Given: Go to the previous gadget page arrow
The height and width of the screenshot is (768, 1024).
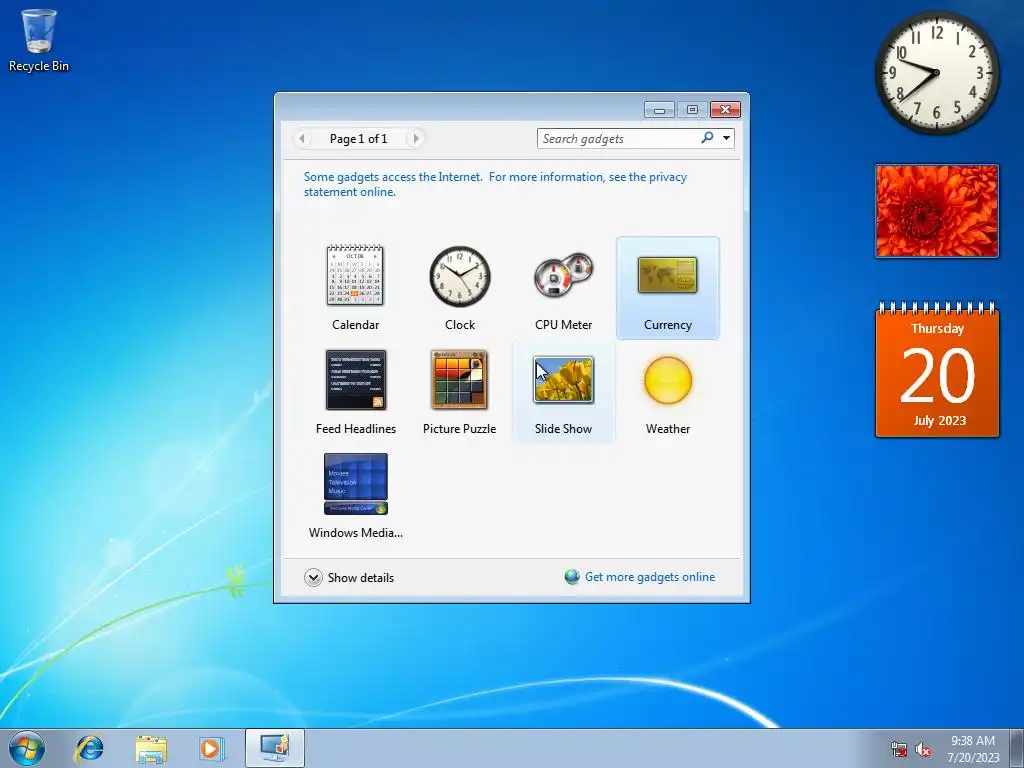Looking at the screenshot, I should click(x=302, y=138).
